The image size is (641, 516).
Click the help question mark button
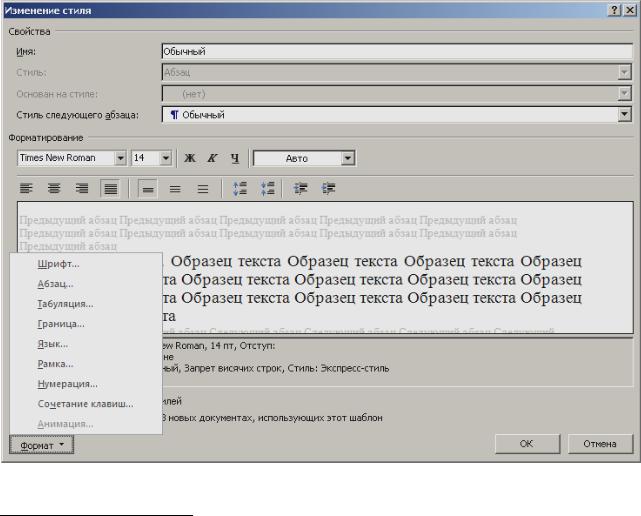(614, 10)
